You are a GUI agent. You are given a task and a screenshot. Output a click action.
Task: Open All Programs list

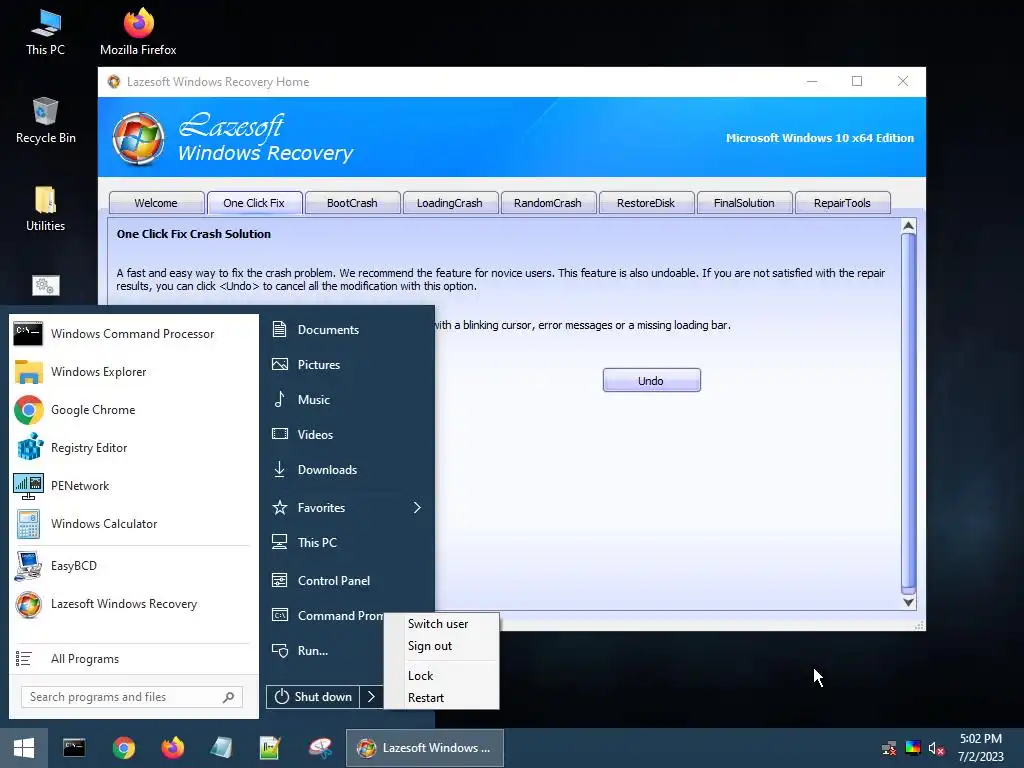click(x=133, y=659)
